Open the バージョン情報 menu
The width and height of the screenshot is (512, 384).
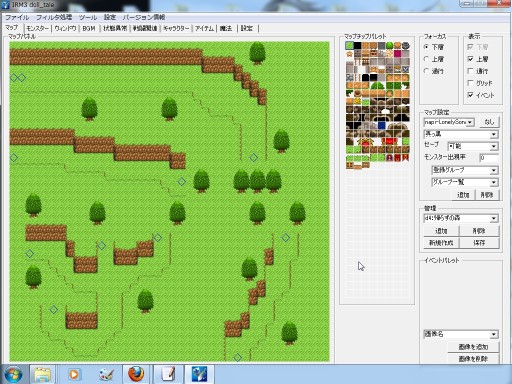pos(144,17)
